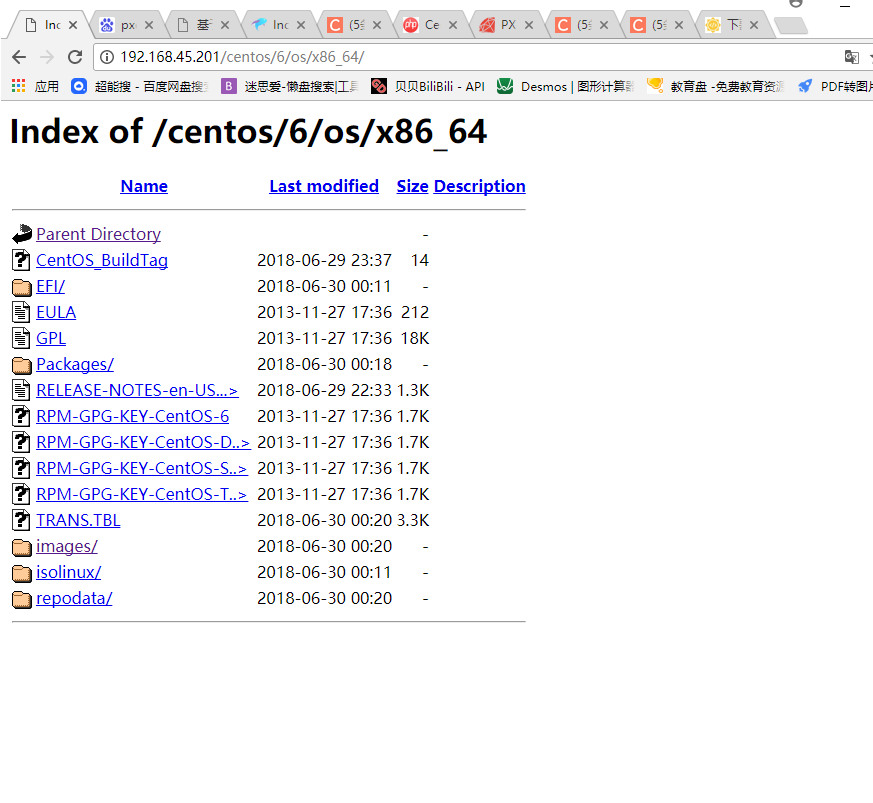Open the isolinux/ directory link
The height and width of the screenshot is (803, 873).
coord(68,572)
